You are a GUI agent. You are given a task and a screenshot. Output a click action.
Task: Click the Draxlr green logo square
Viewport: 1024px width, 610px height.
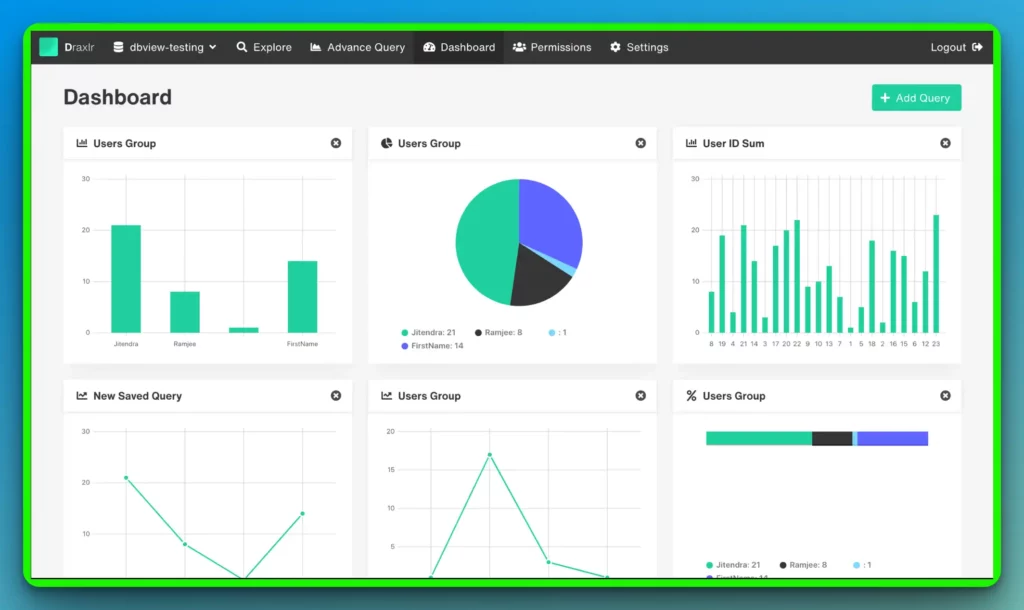(x=48, y=47)
